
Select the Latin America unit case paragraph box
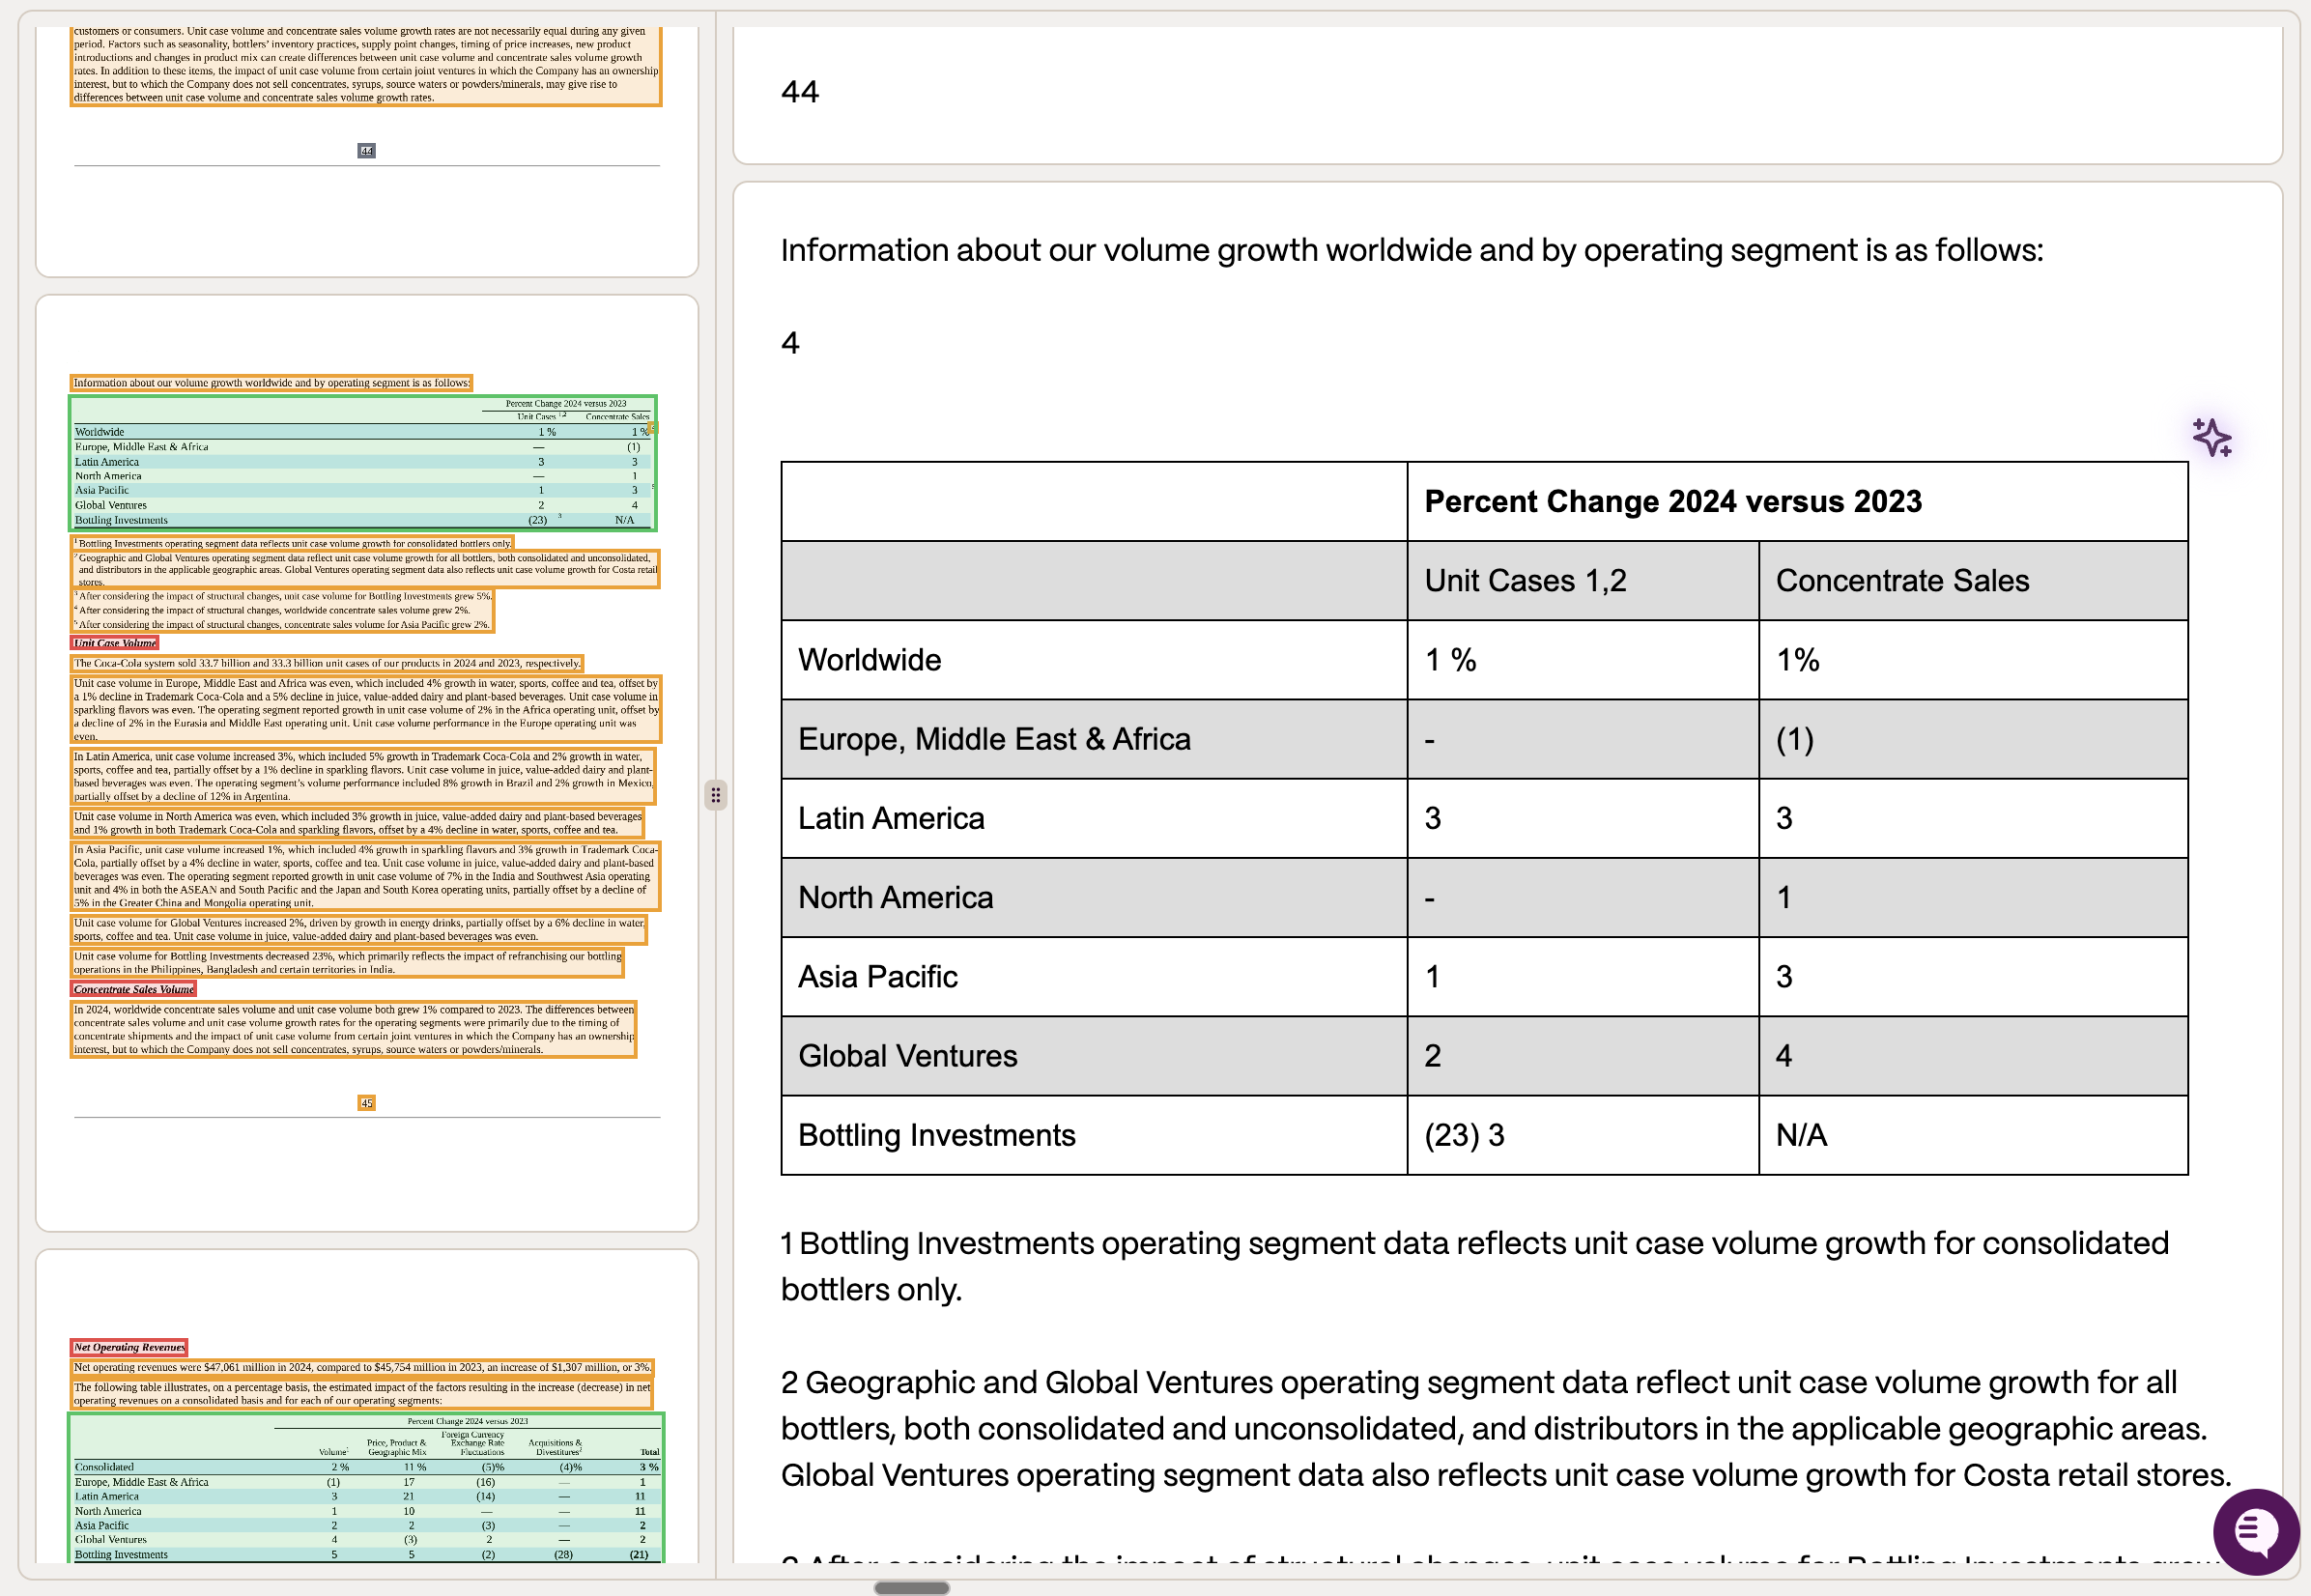(x=364, y=776)
